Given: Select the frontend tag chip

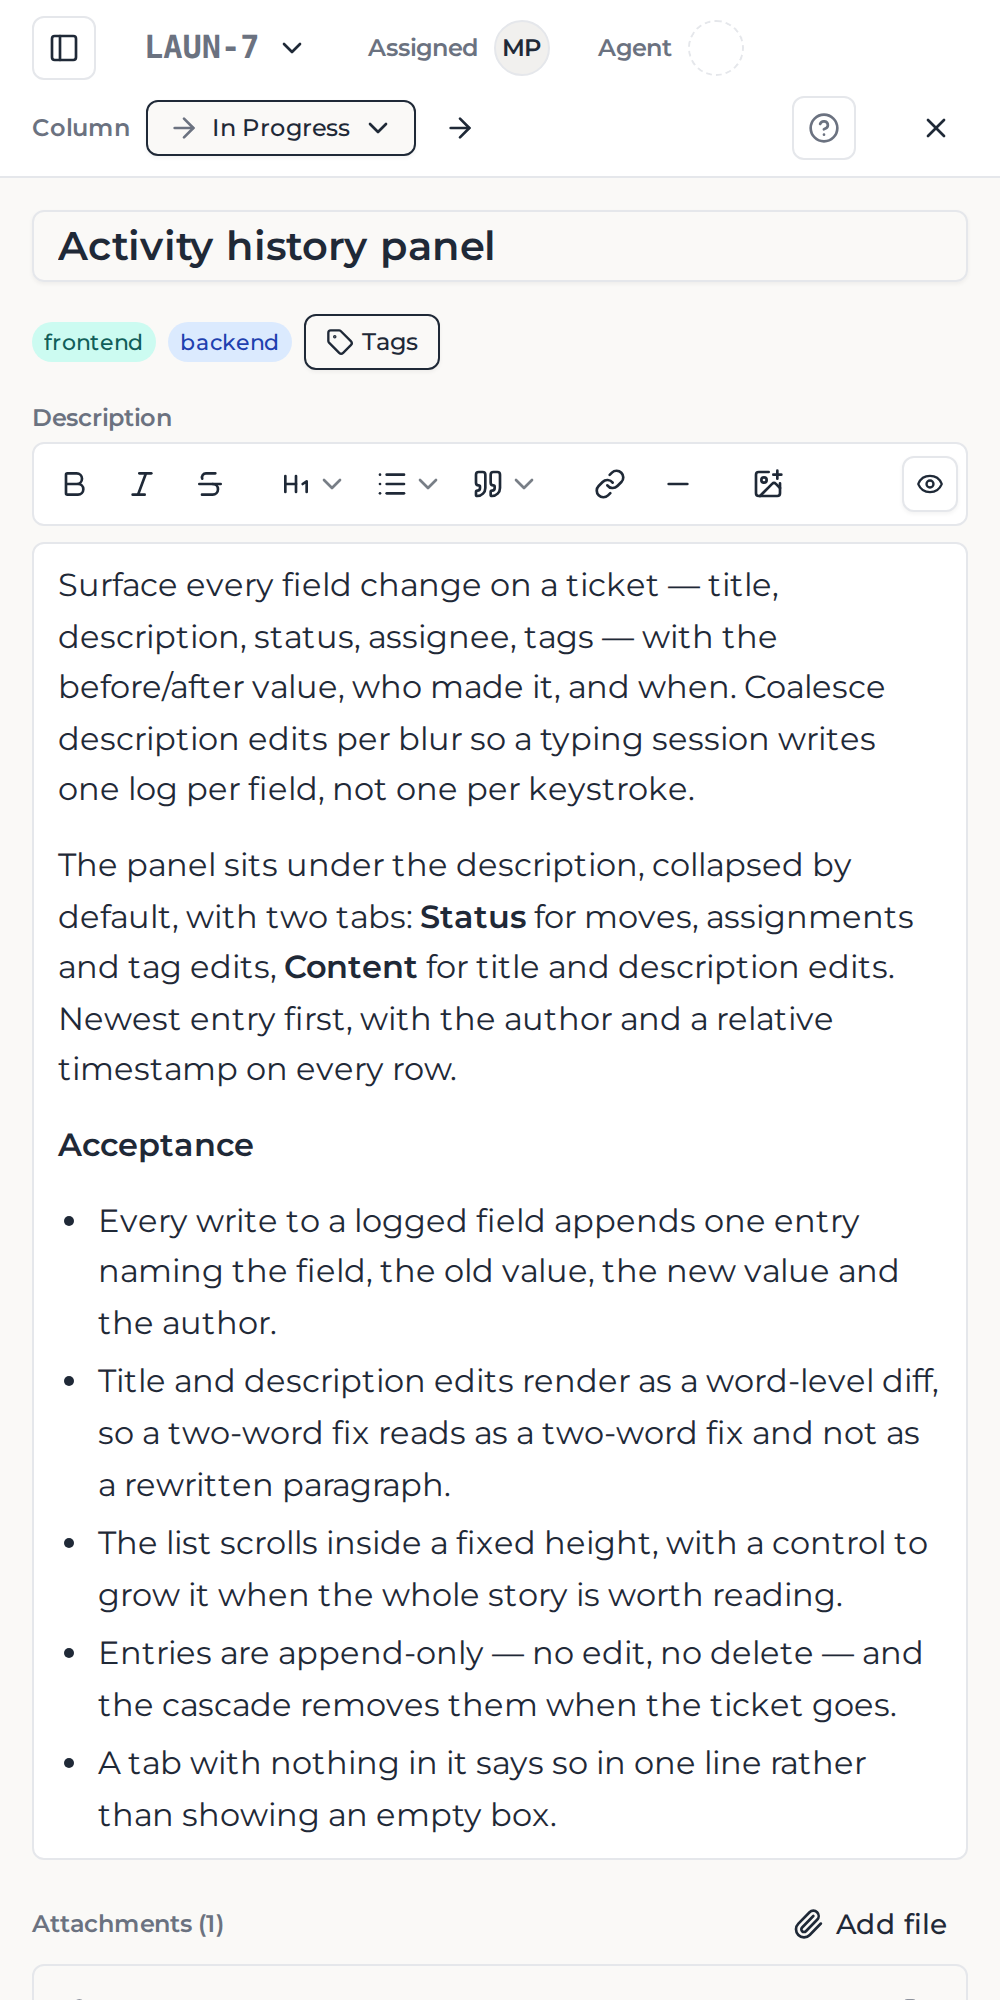Looking at the screenshot, I should (93, 342).
